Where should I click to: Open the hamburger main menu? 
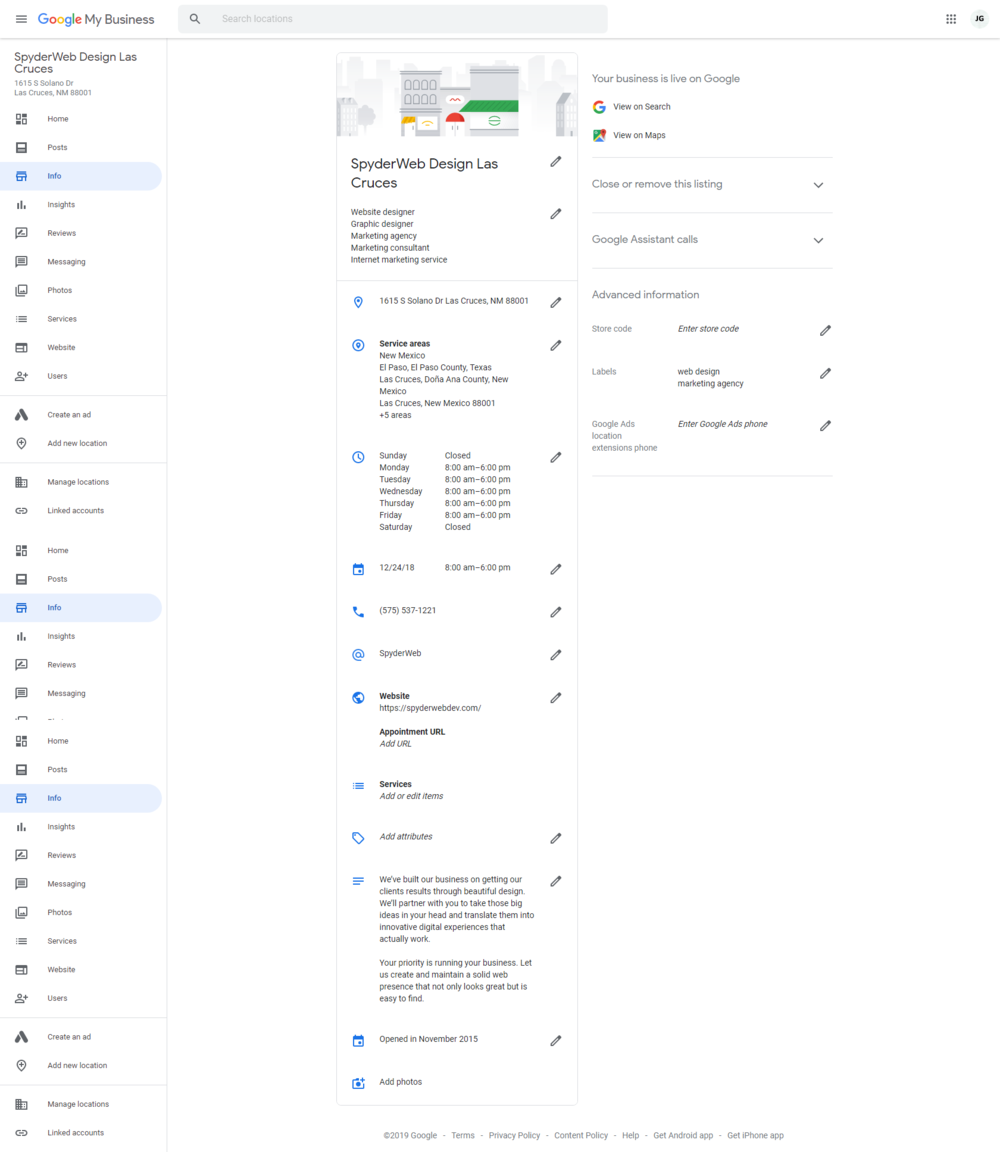[x=21, y=19]
